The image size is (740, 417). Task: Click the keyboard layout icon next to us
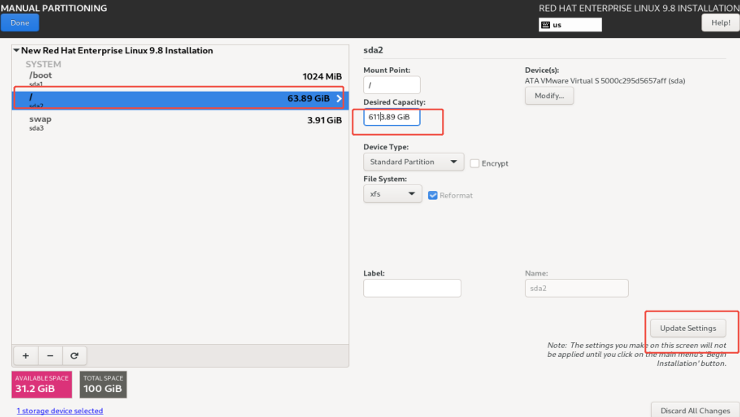click(546, 25)
